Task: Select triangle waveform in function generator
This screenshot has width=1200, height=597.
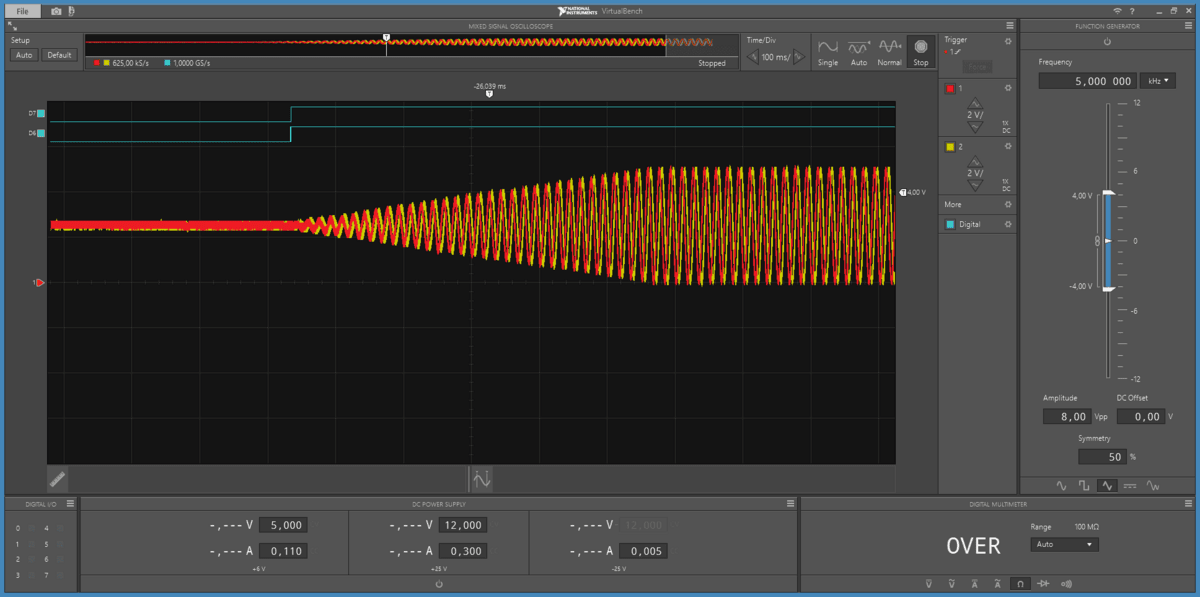Action: [x=1107, y=485]
